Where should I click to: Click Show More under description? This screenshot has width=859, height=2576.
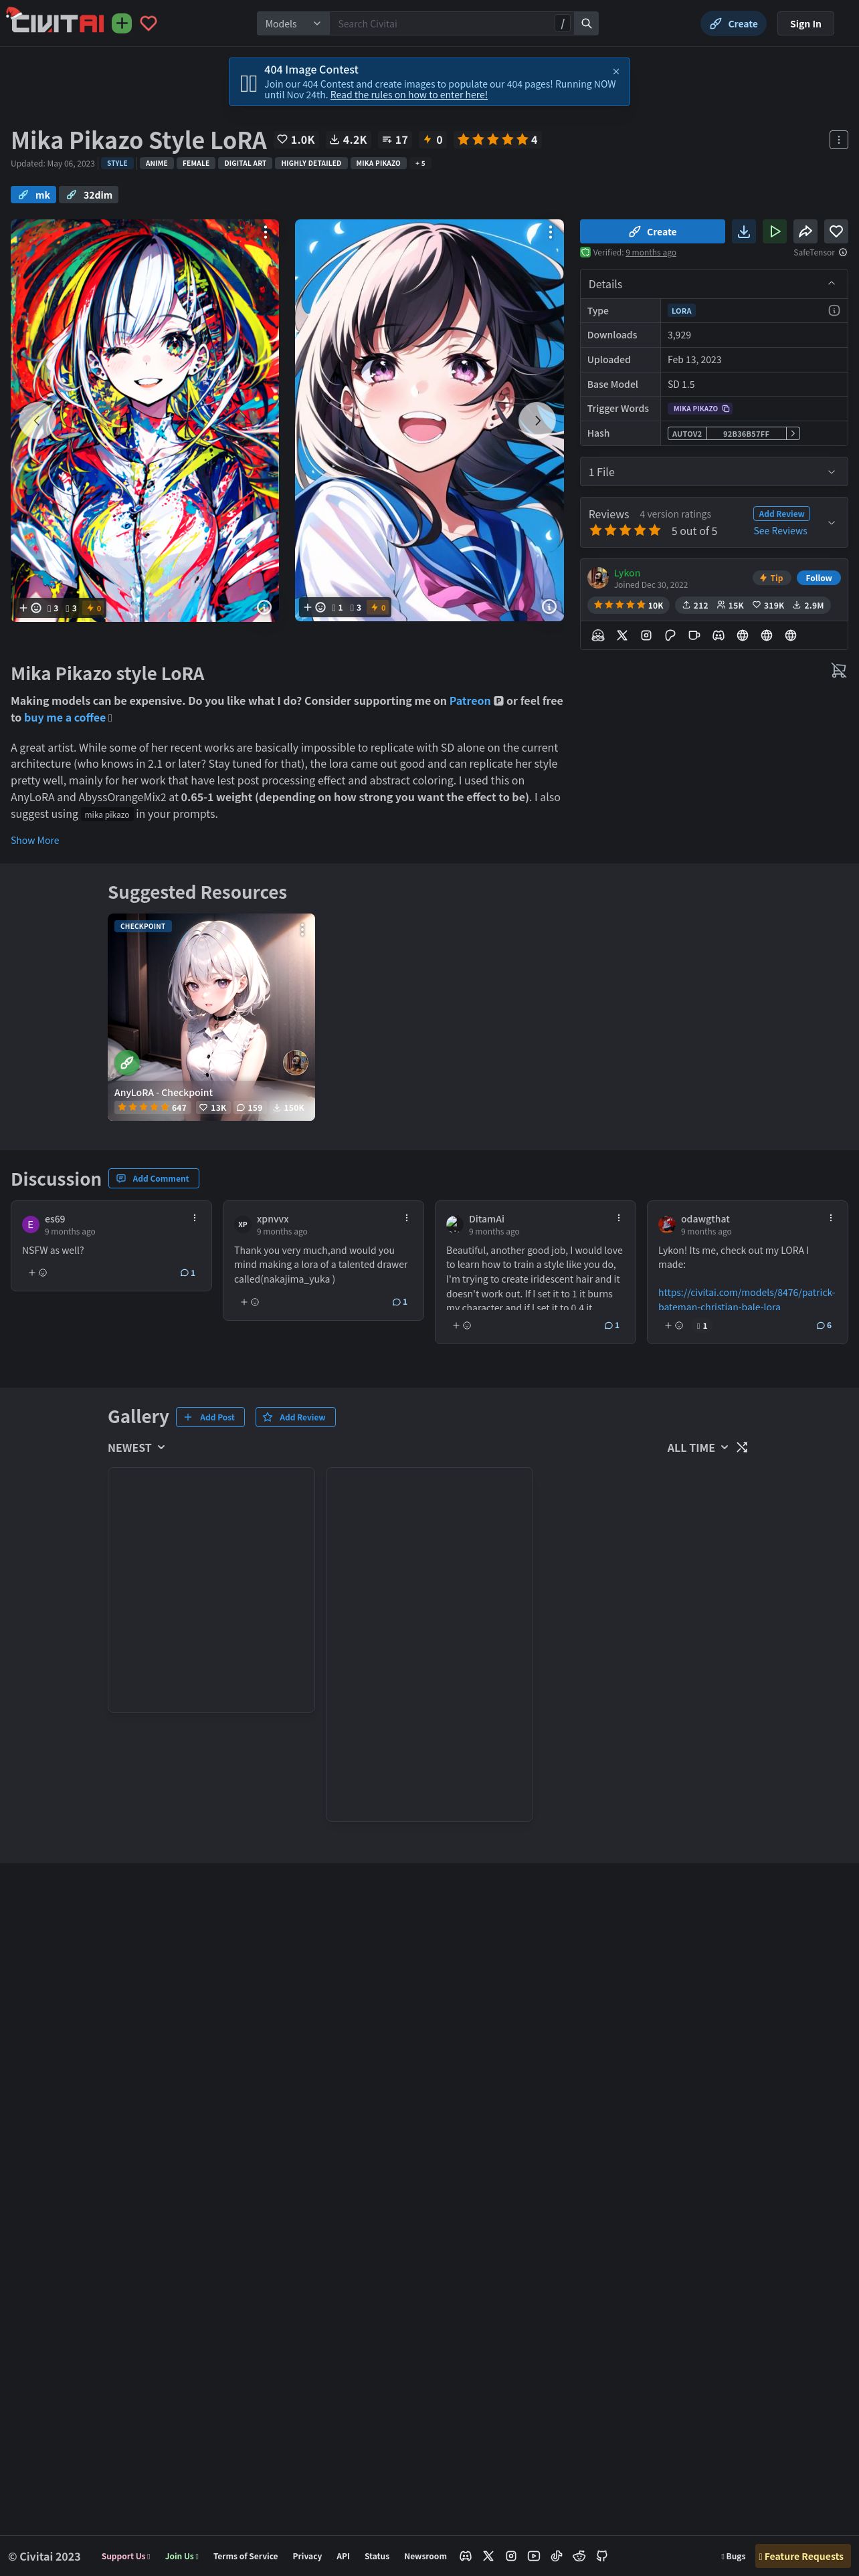35,840
